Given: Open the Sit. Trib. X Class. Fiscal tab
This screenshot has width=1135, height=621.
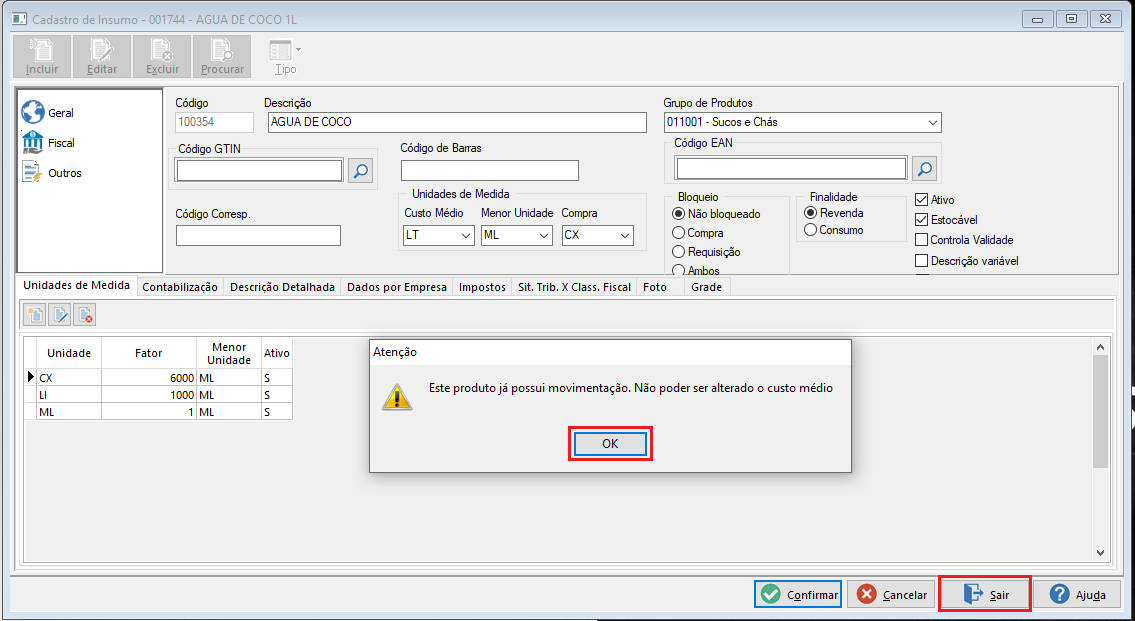Looking at the screenshot, I should pos(574,287).
